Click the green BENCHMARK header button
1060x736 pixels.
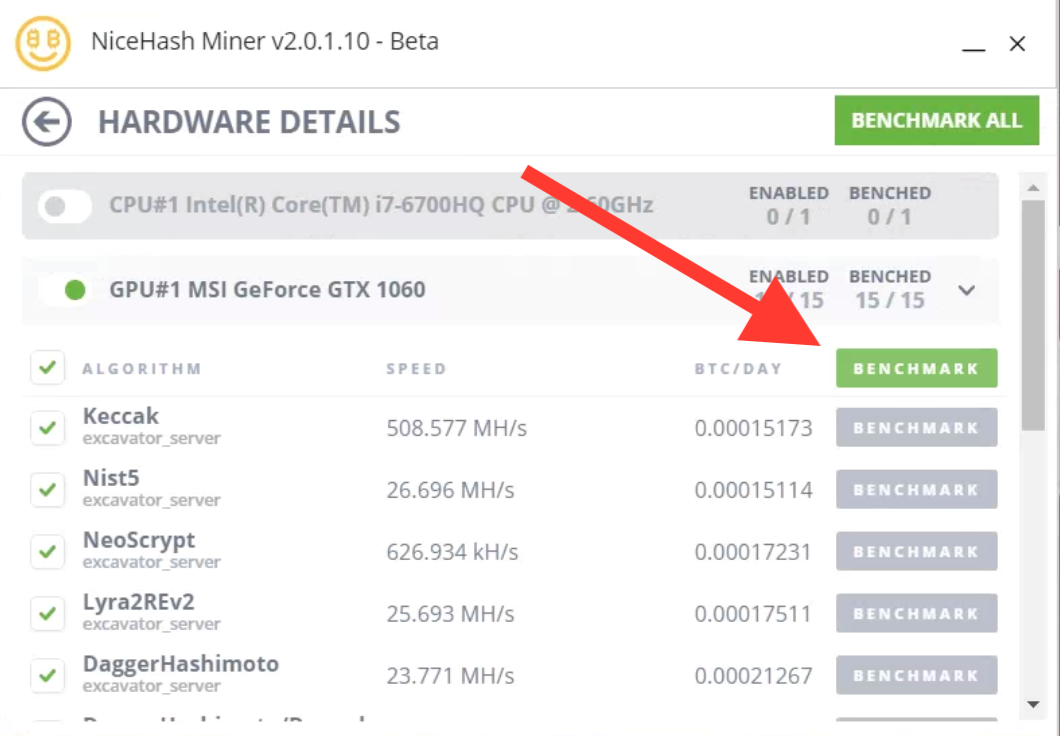click(x=917, y=368)
